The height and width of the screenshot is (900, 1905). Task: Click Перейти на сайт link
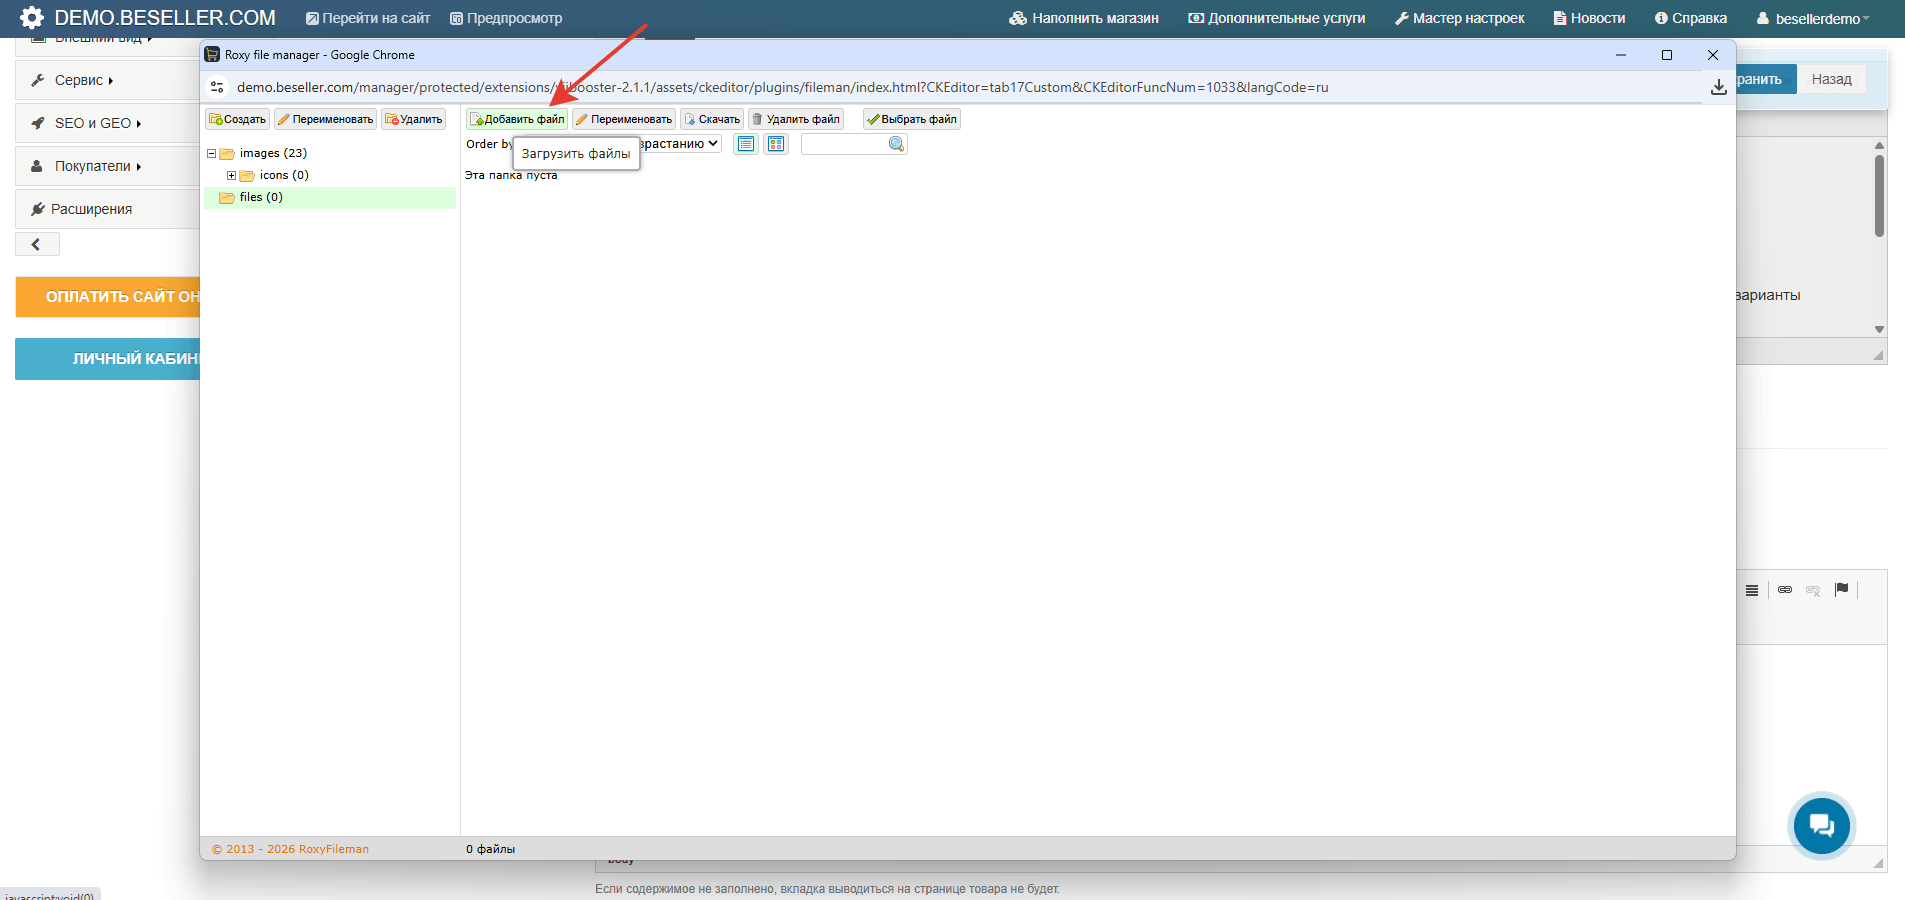(368, 18)
